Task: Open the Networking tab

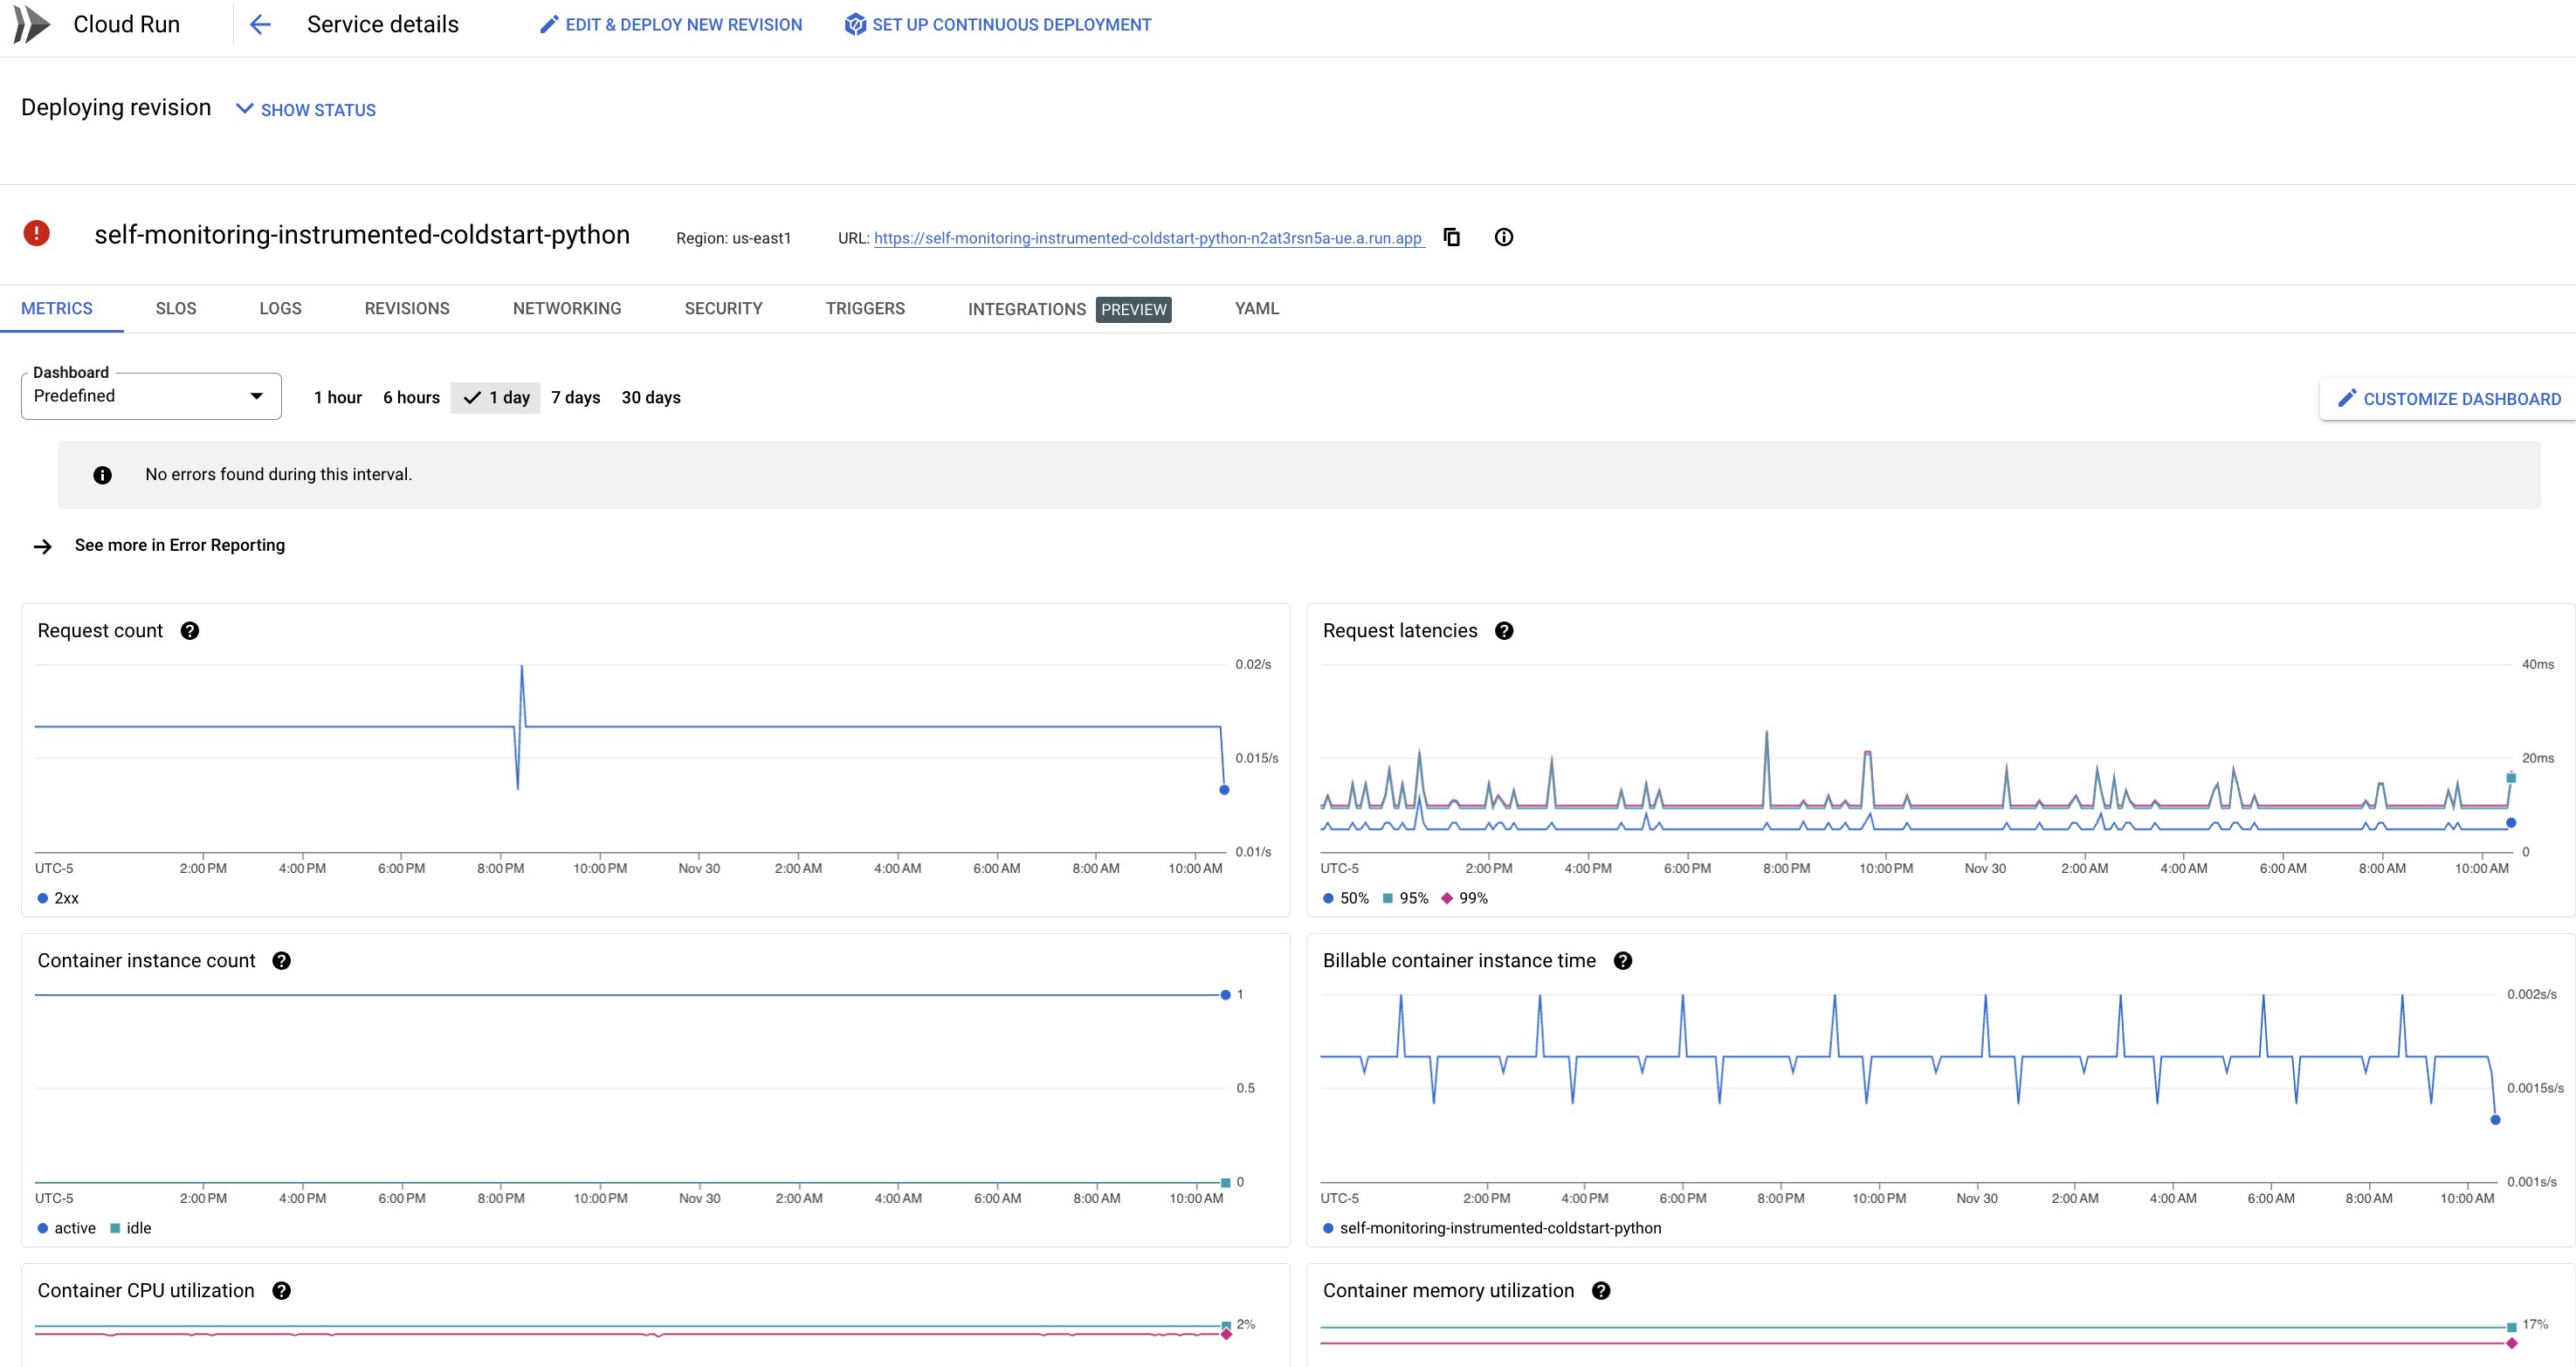Action: (x=567, y=309)
